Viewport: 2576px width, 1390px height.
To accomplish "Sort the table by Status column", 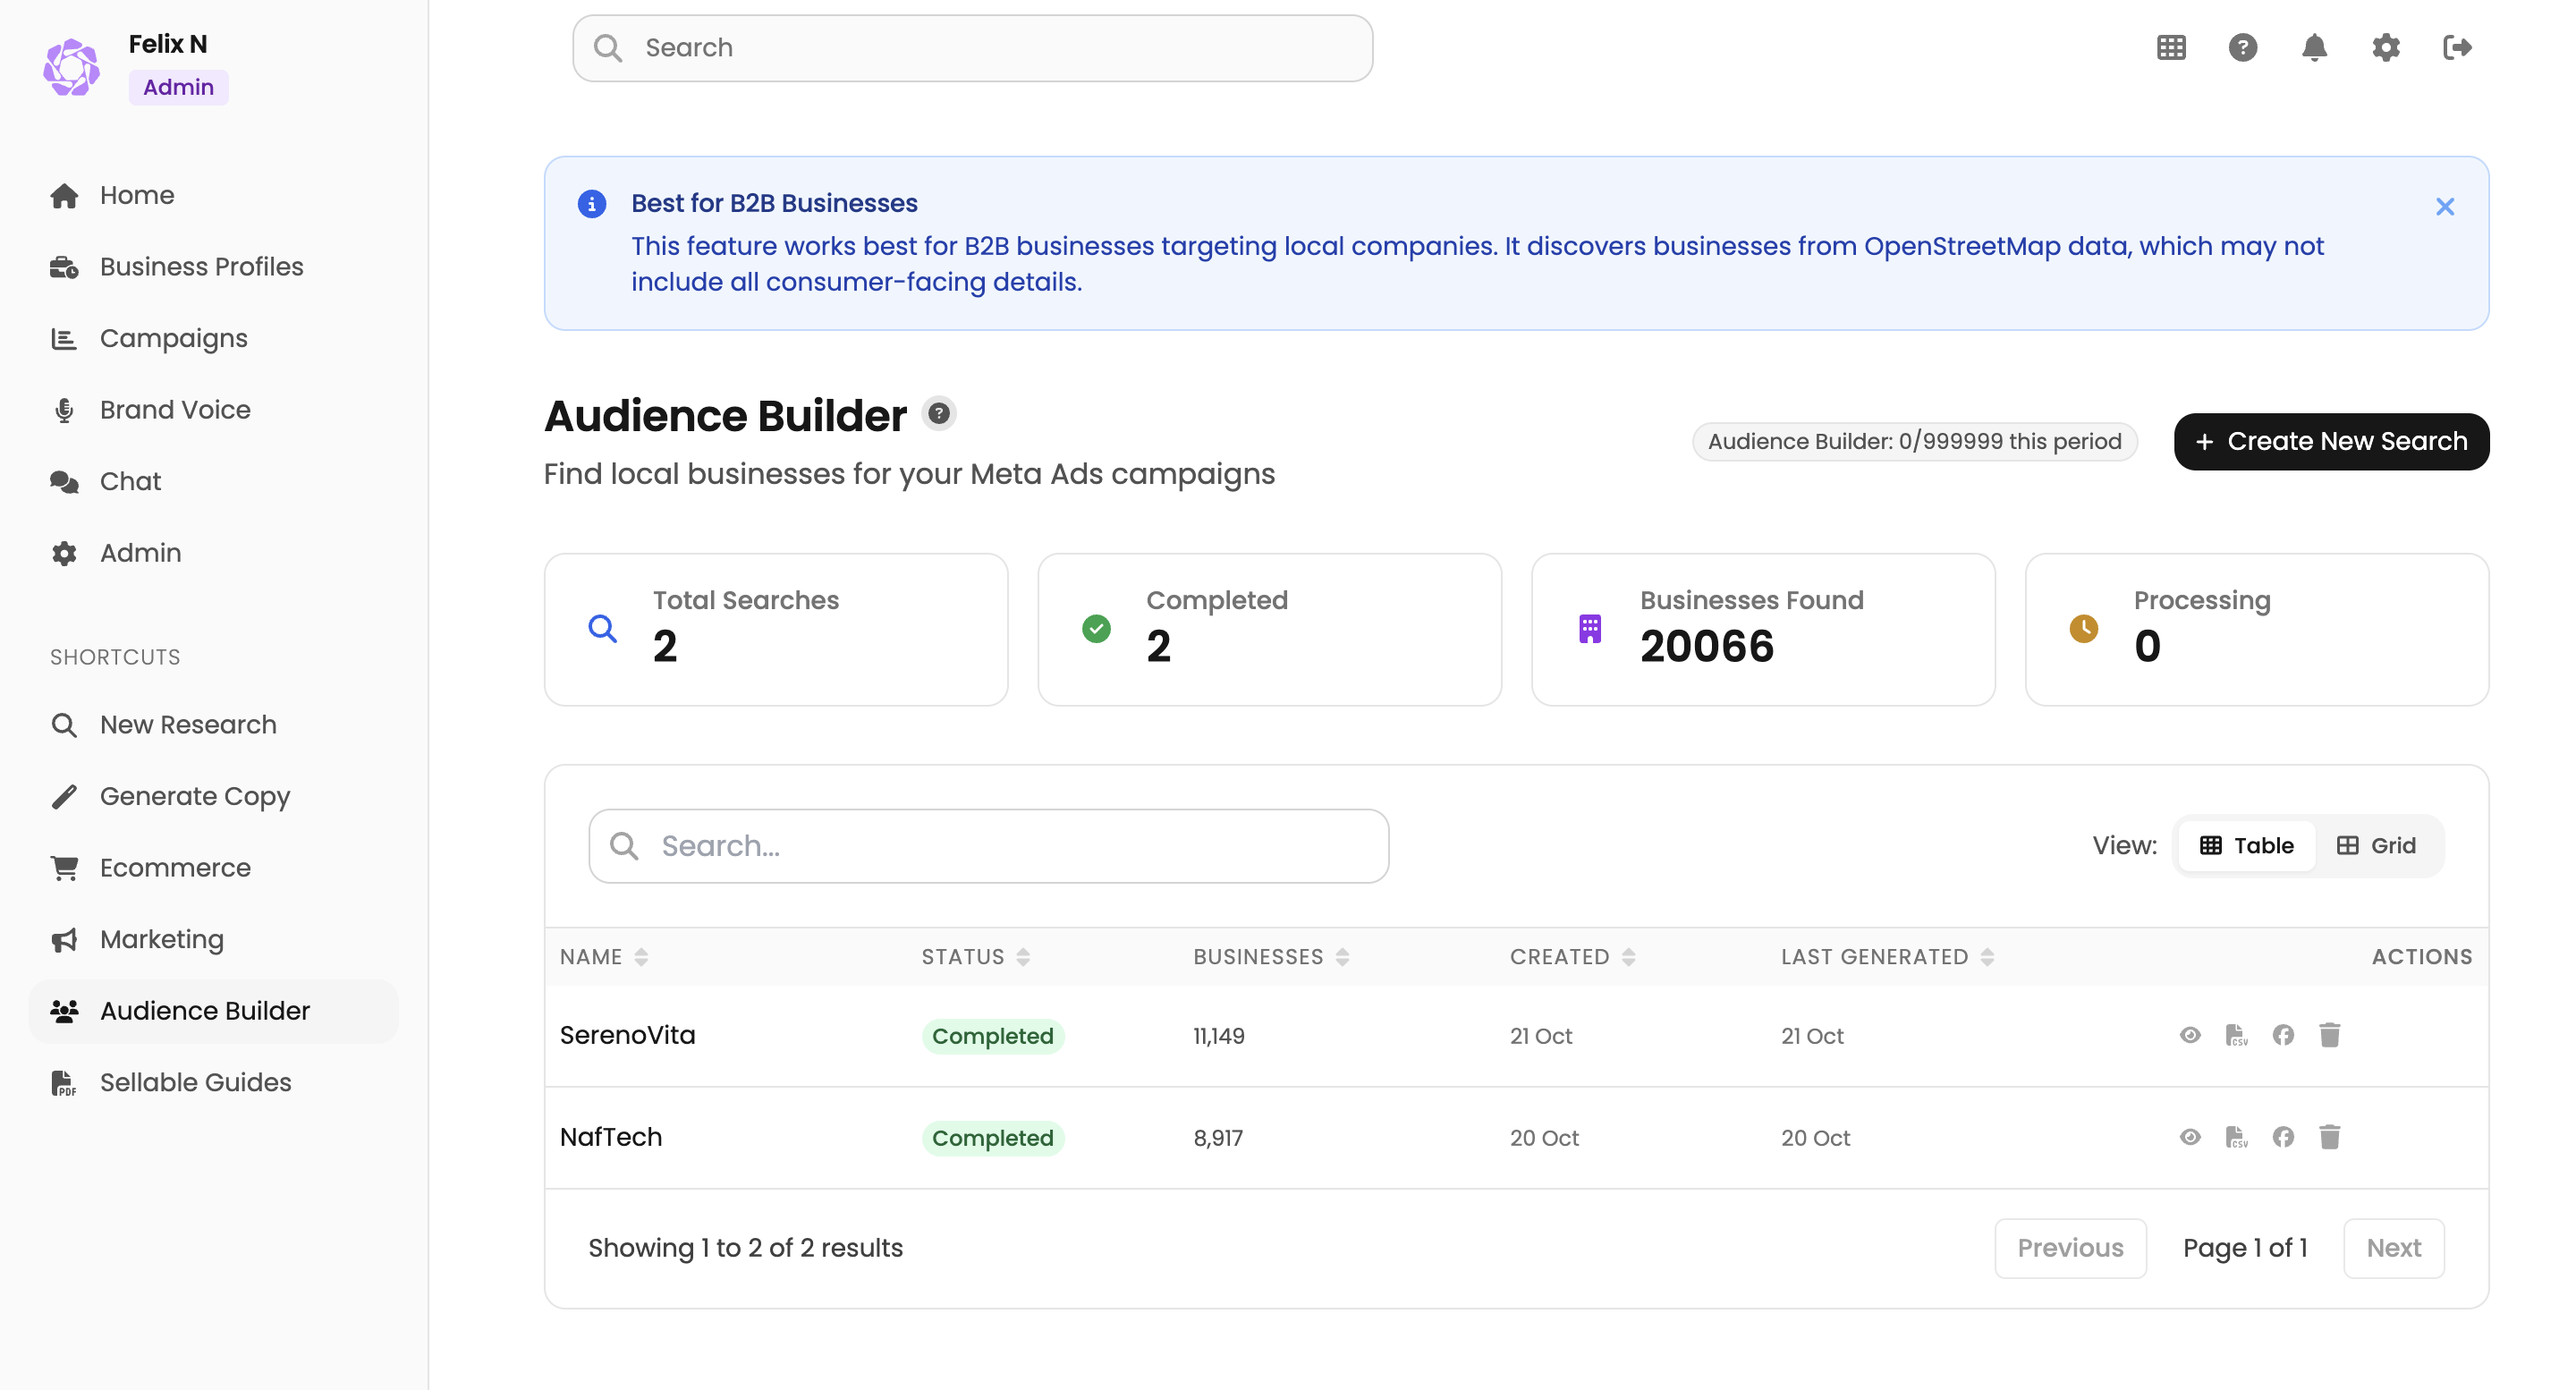I will 1023,956.
